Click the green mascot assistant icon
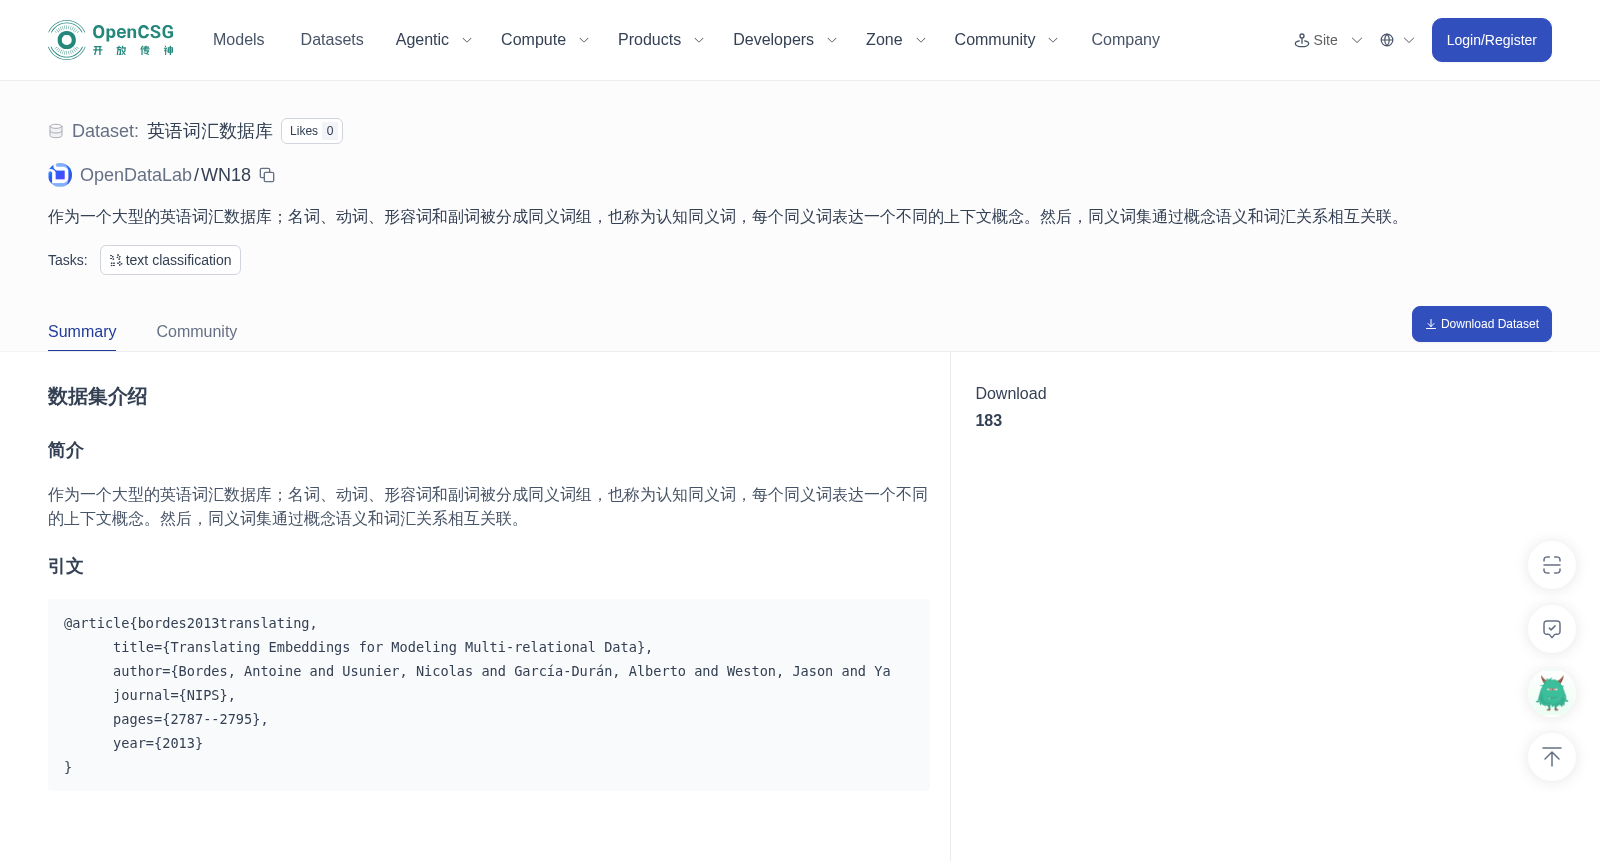The image size is (1600, 861). [1552, 693]
